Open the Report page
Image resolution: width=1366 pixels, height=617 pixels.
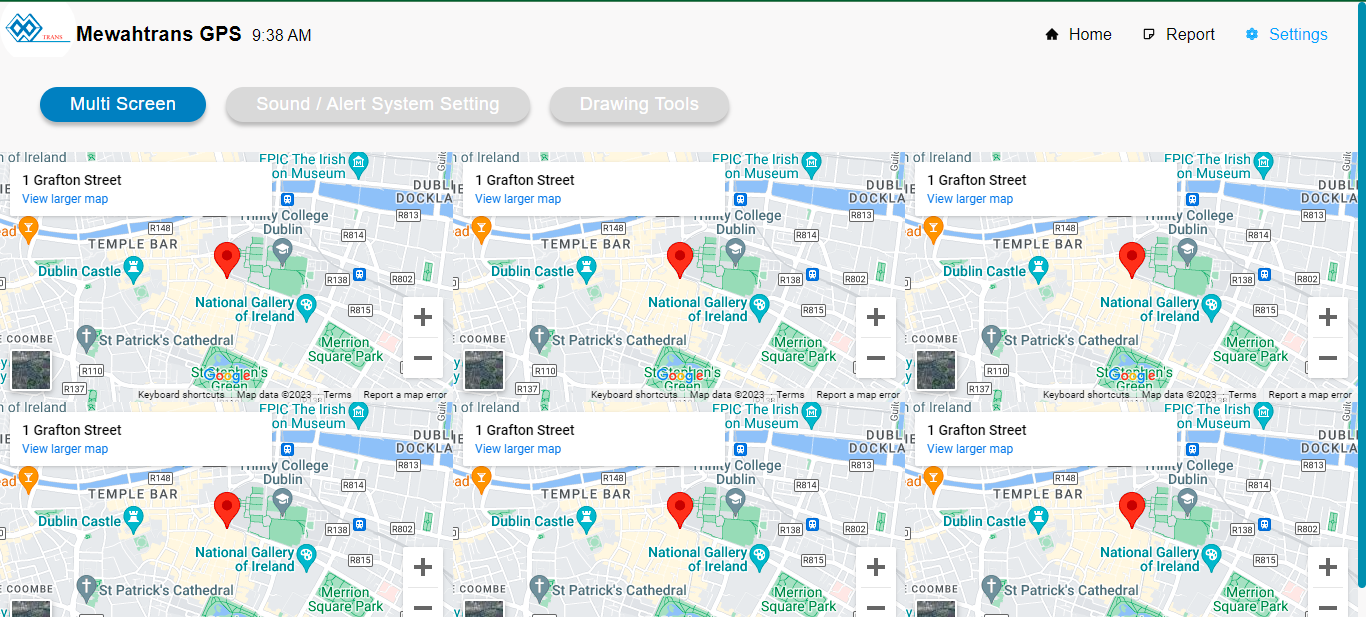pyautogui.click(x=1179, y=34)
